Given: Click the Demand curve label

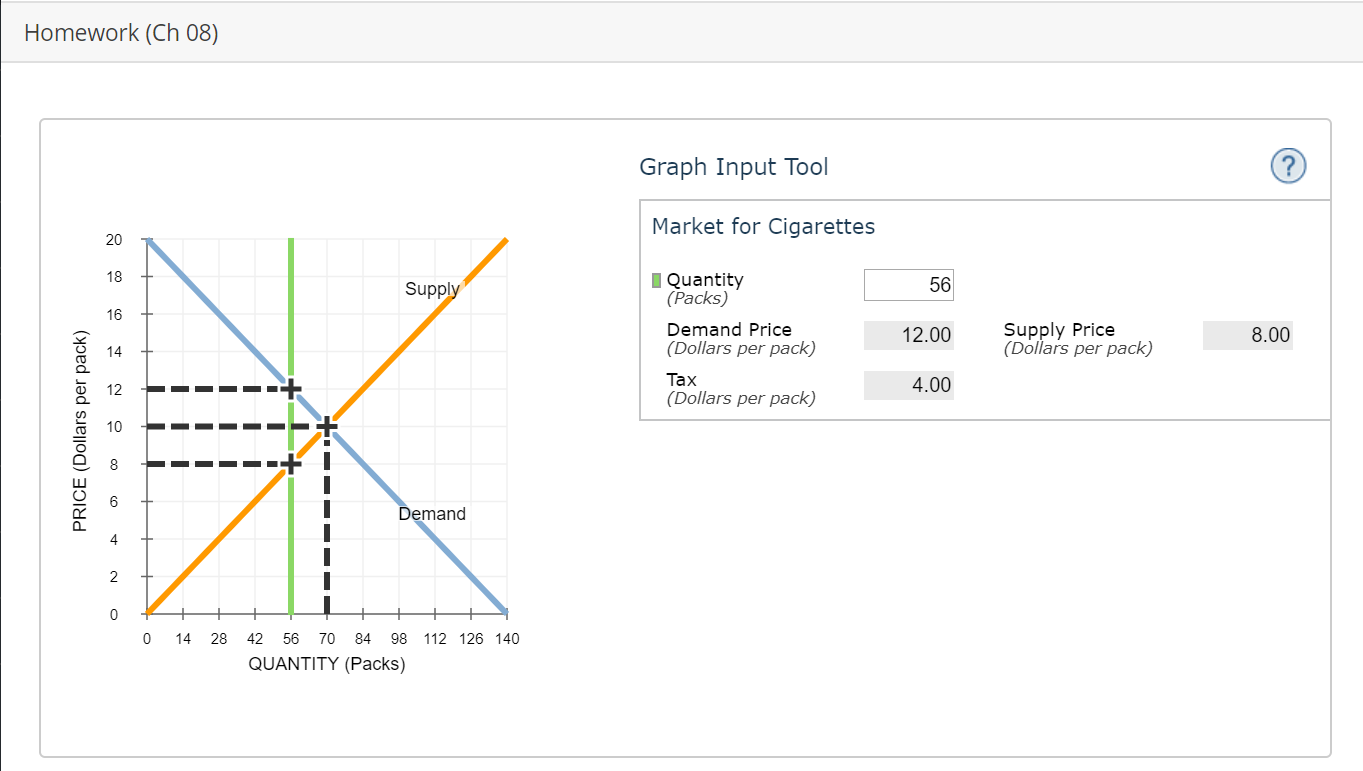Looking at the screenshot, I should pos(432,514).
